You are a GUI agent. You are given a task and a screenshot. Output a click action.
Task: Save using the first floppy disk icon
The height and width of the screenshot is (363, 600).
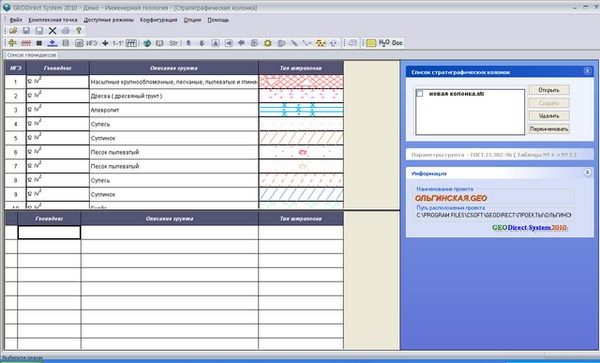pyautogui.click(x=26, y=31)
